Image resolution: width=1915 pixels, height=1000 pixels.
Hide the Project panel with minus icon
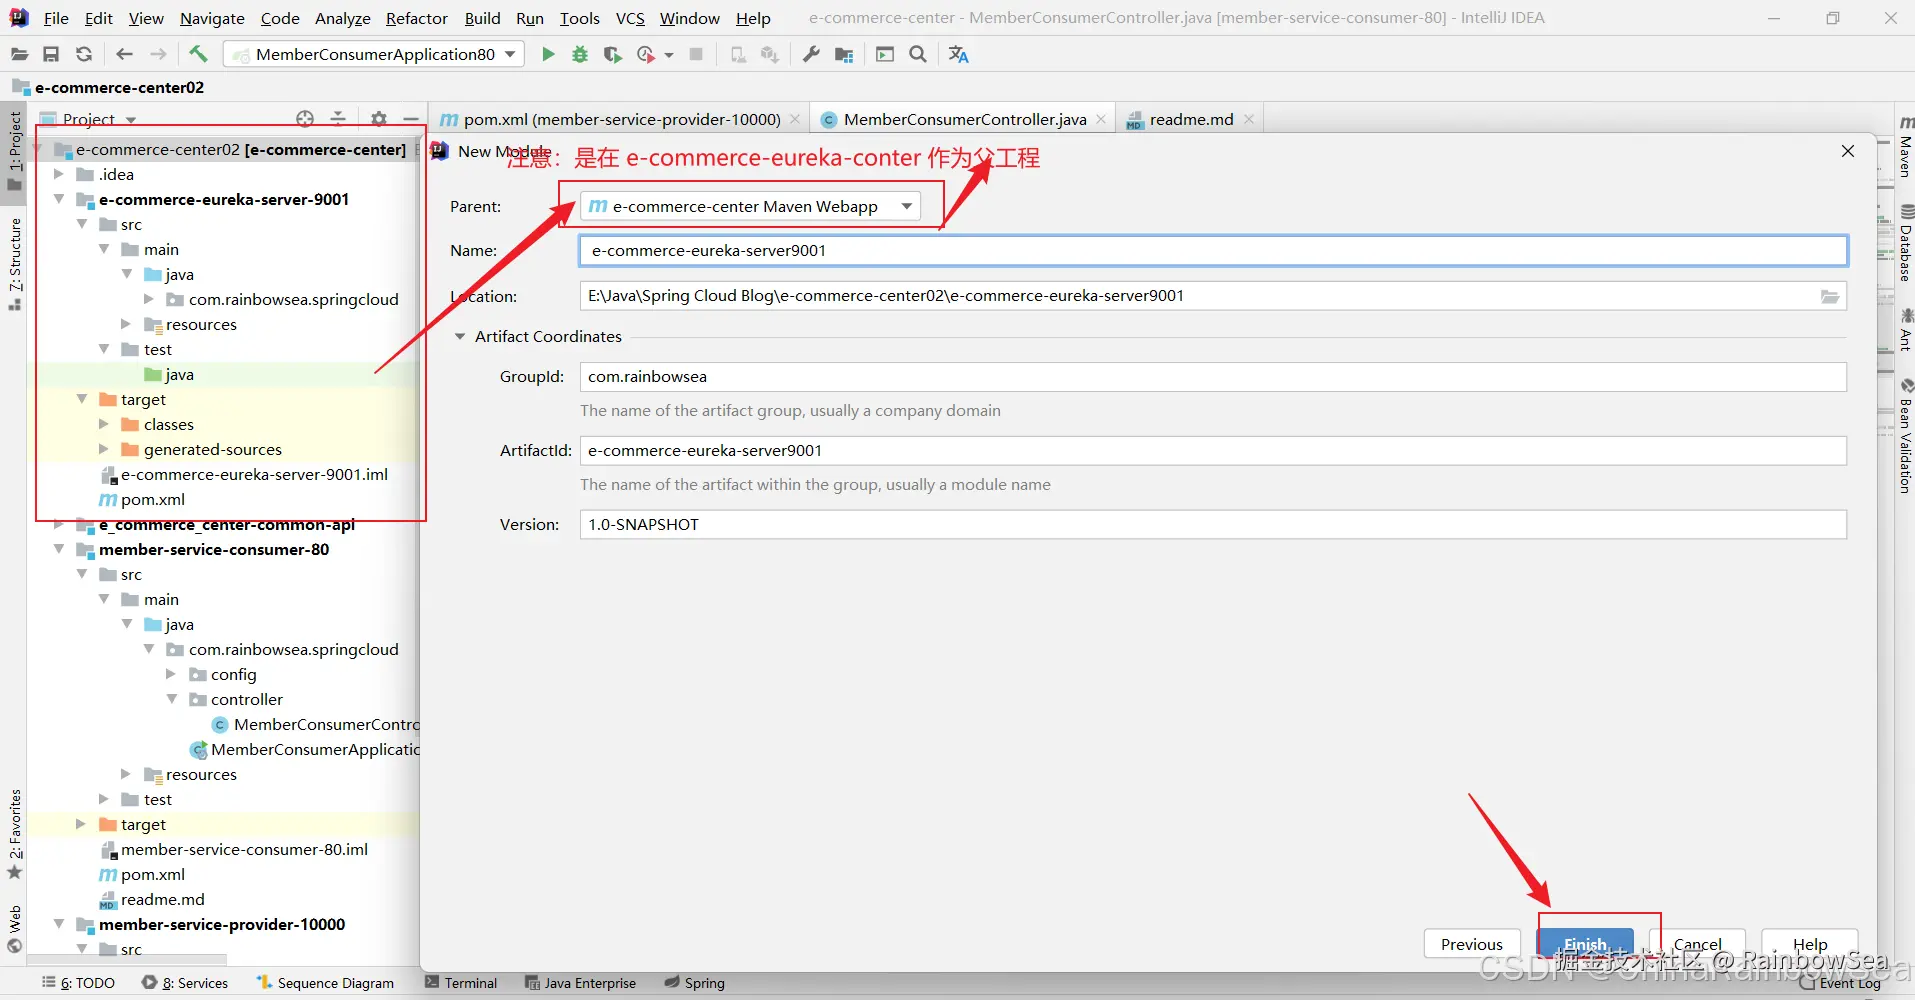(410, 119)
